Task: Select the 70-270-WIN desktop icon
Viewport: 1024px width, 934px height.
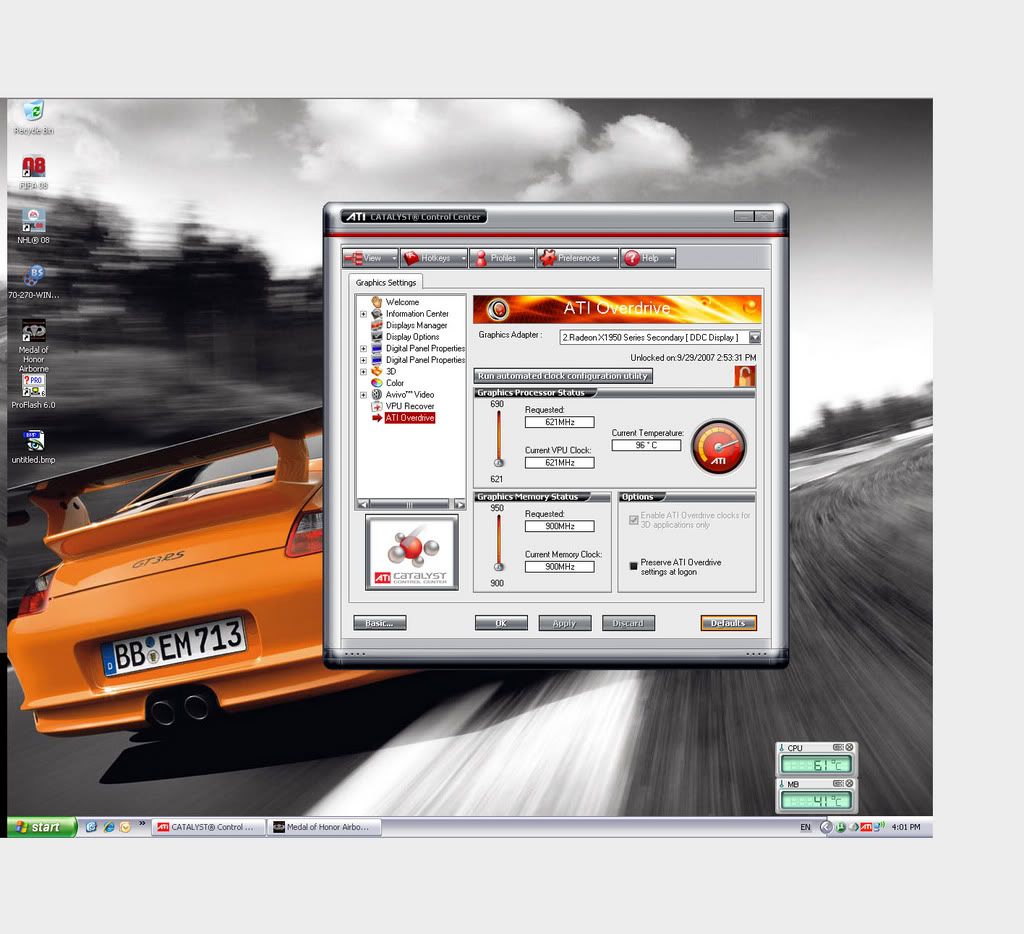Action: coord(33,281)
